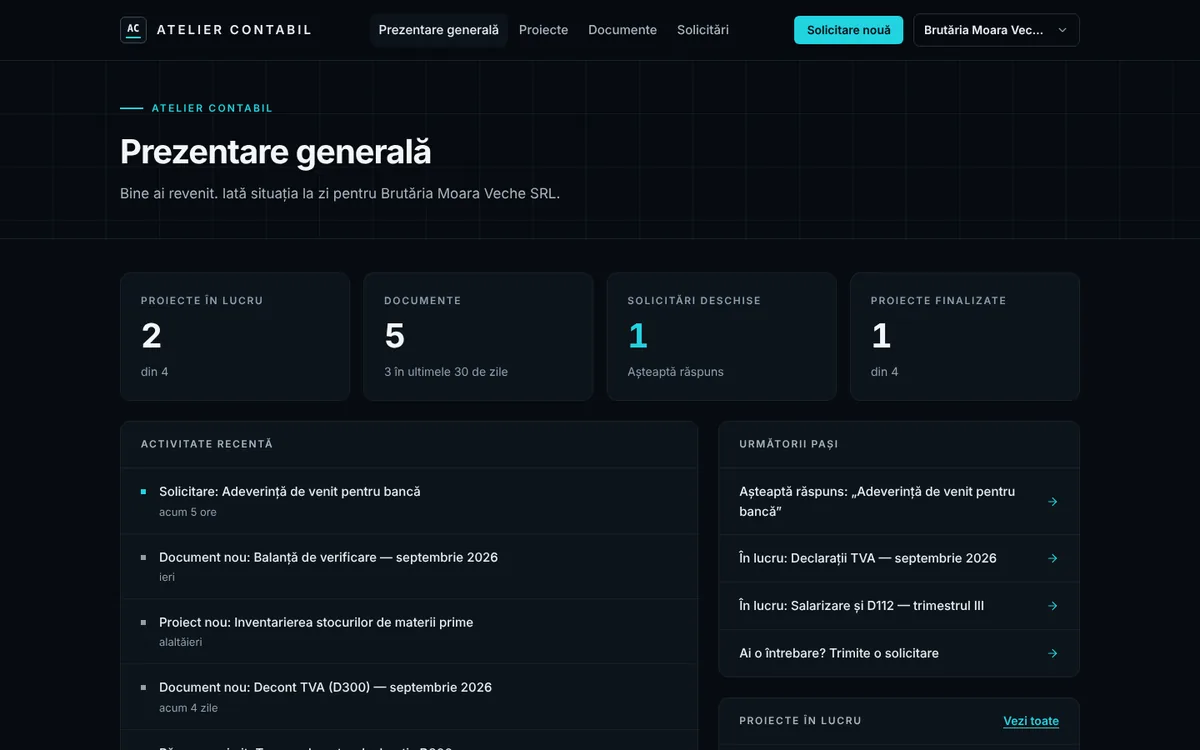This screenshot has width=1200, height=750.
Task: Open the Solicitări deschise stat card
Action: 721,337
